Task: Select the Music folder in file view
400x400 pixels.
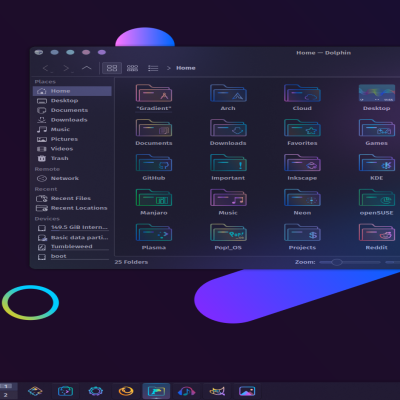Action: coord(228,198)
